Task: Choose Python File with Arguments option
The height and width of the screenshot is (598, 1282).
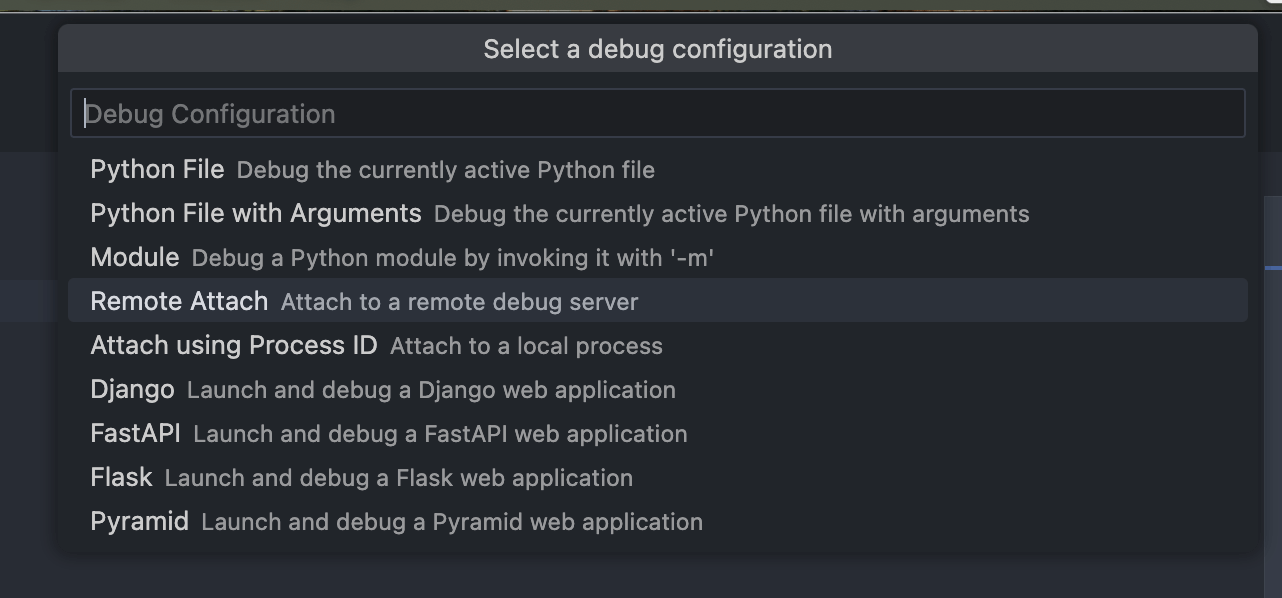Action: (x=256, y=214)
